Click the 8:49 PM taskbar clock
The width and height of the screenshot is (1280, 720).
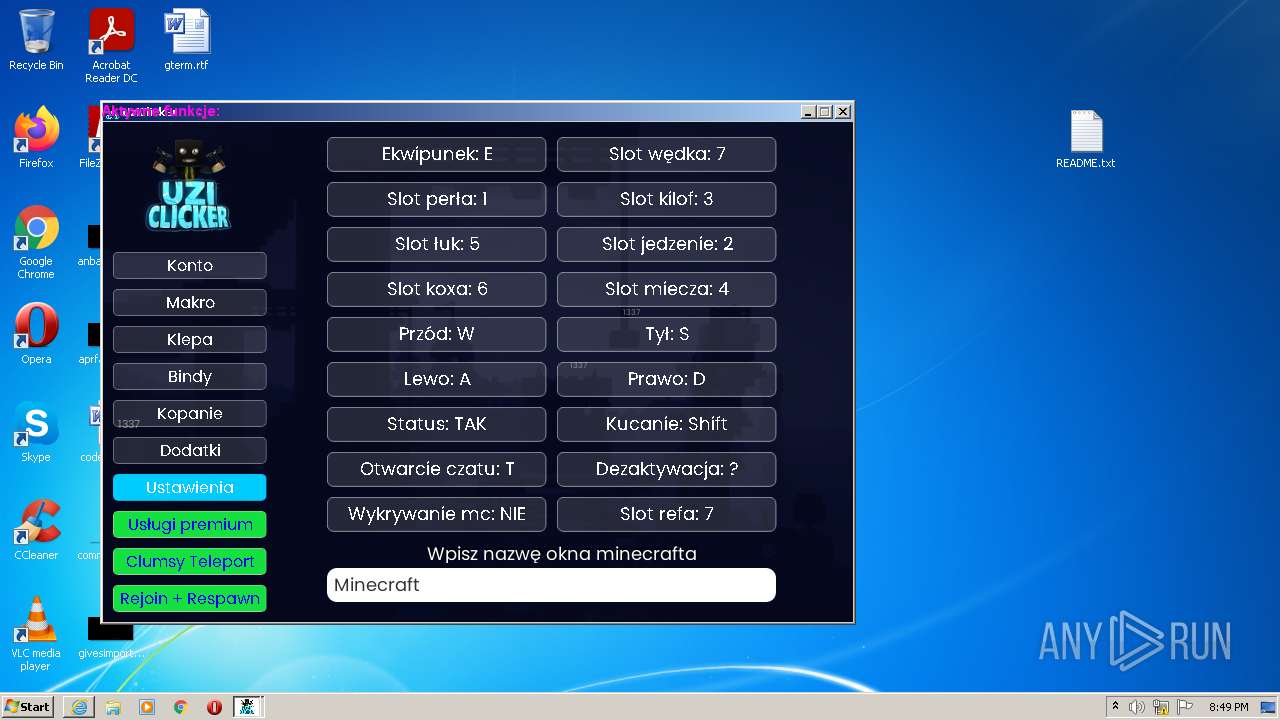click(1228, 706)
